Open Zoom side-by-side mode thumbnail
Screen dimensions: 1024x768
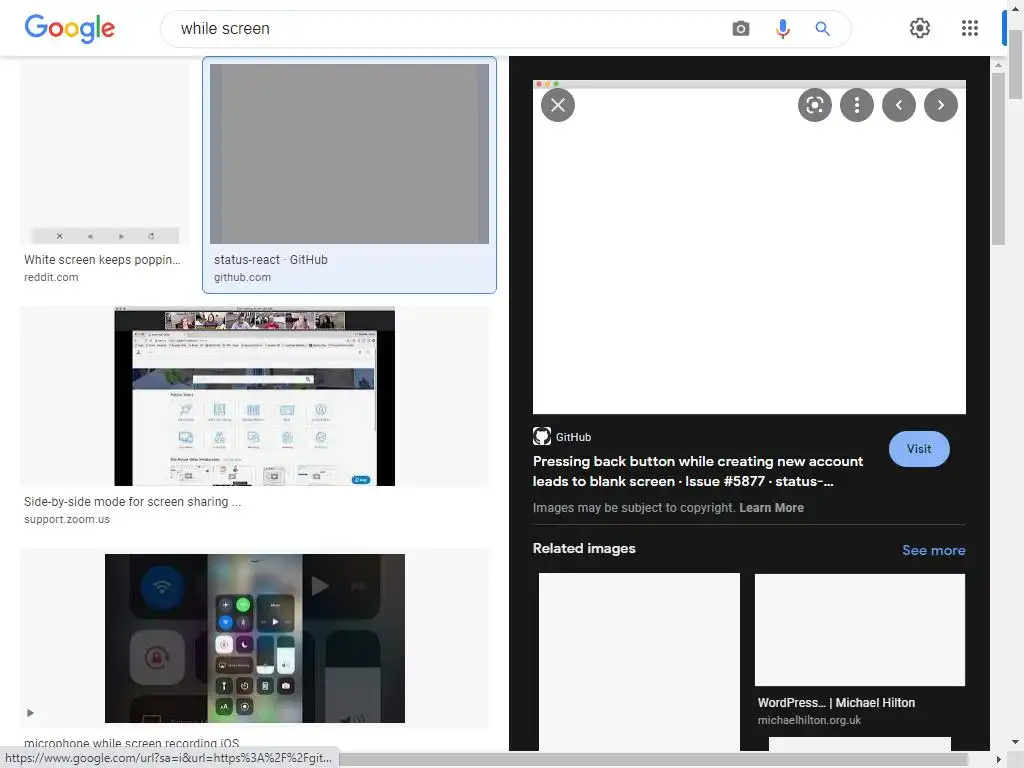(255, 396)
